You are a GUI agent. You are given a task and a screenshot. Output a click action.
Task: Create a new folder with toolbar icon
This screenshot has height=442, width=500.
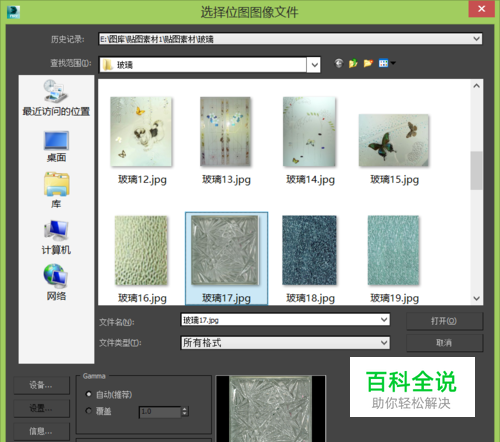click(x=368, y=63)
